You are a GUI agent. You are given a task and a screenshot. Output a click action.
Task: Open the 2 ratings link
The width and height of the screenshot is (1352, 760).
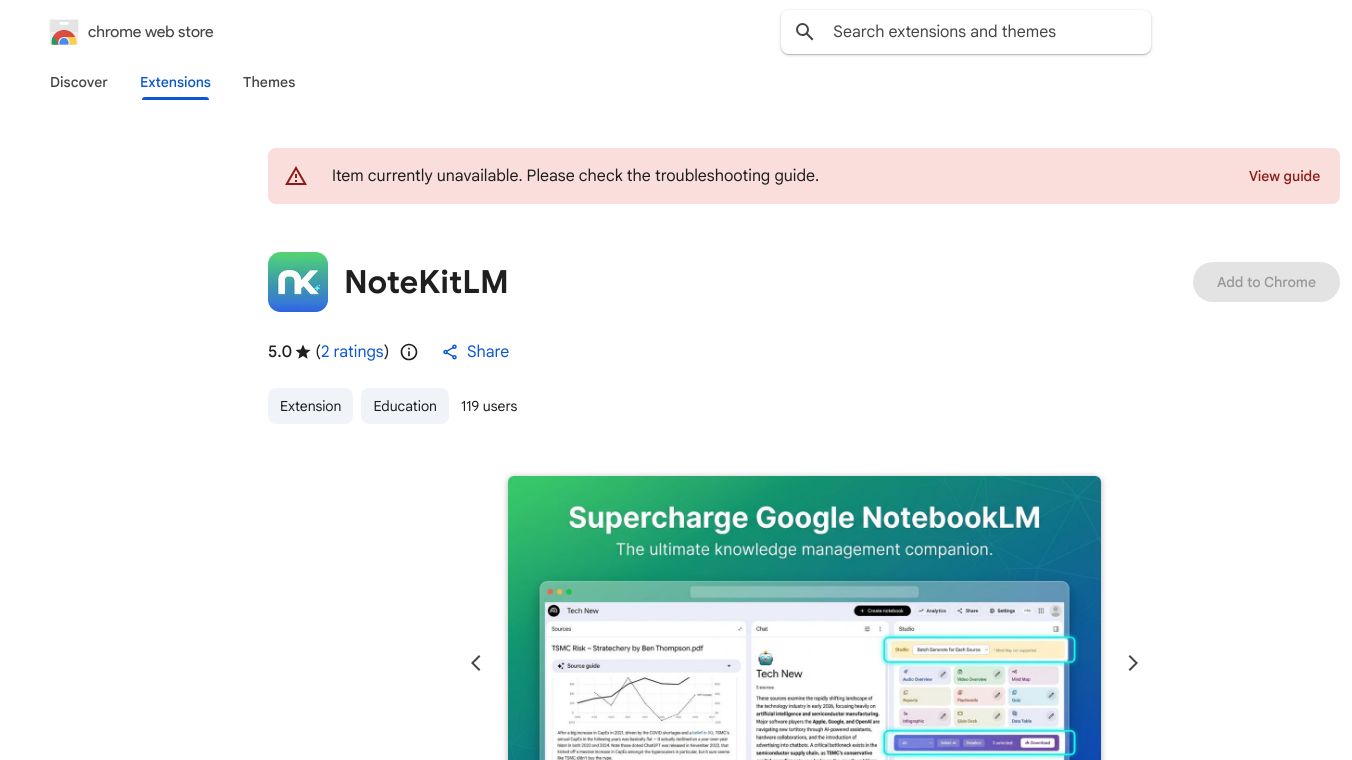[x=352, y=351]
